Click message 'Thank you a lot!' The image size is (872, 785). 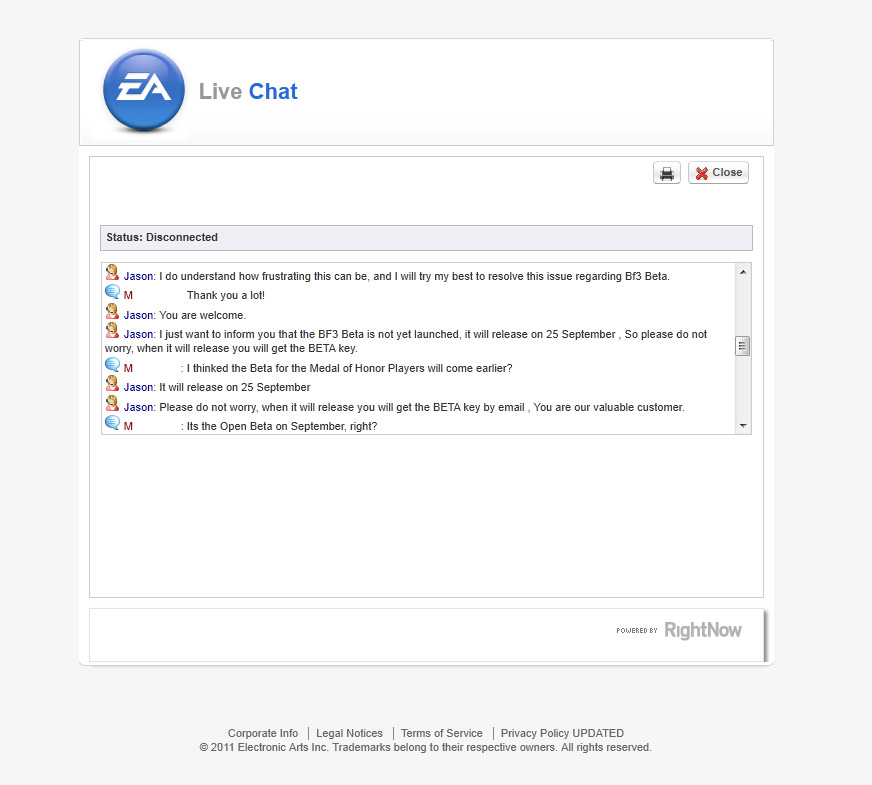coord(226,295)
